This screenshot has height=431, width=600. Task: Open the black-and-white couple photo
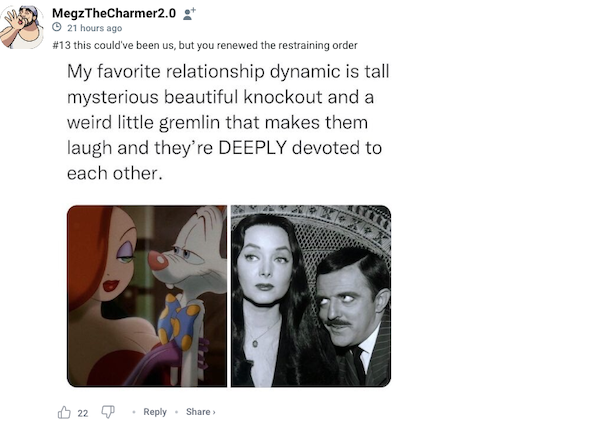(x=311, y=296)
